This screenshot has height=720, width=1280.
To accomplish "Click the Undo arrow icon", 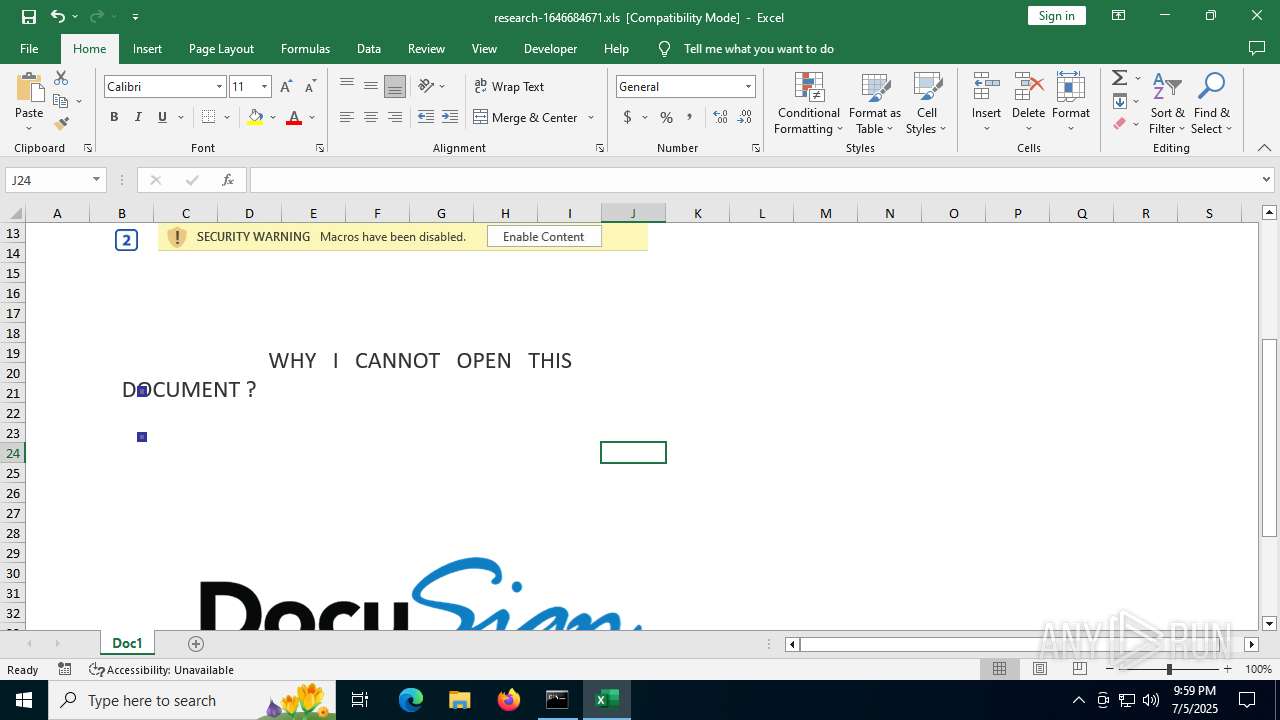I will point(58,16).
